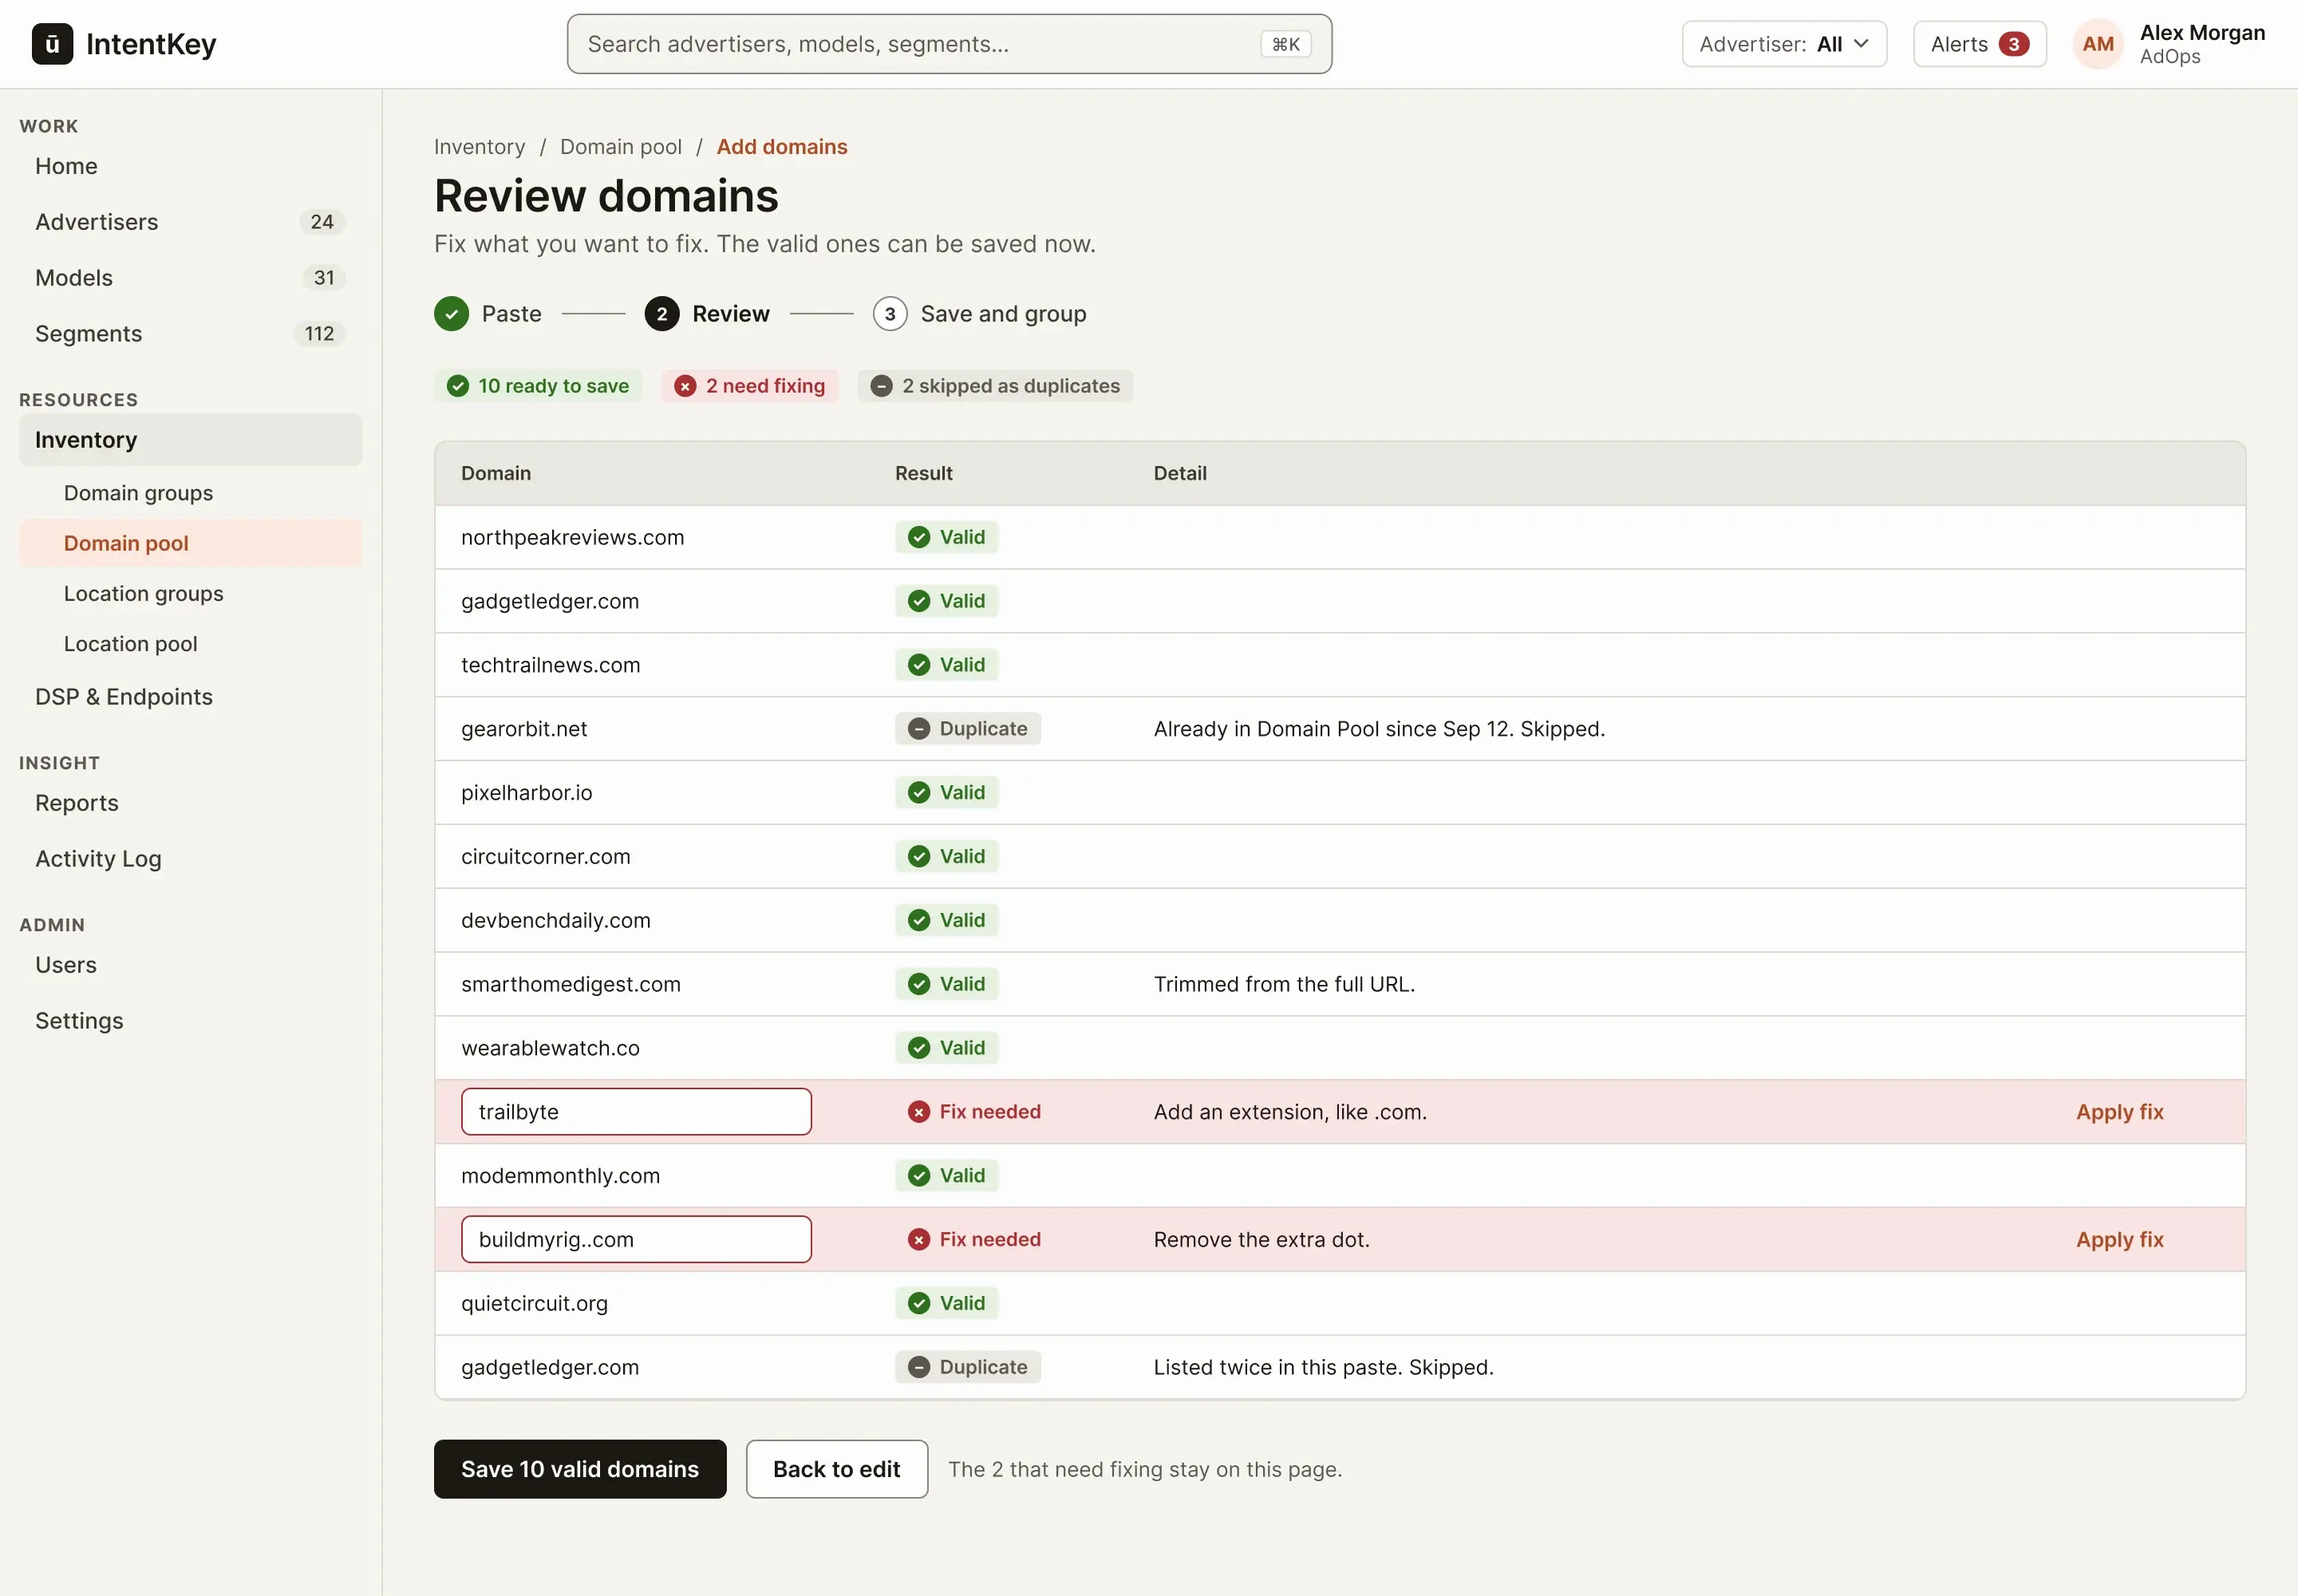Open the Advertisers section
This screenshot has height=1596, width=2298.
(x=190, y=222)
